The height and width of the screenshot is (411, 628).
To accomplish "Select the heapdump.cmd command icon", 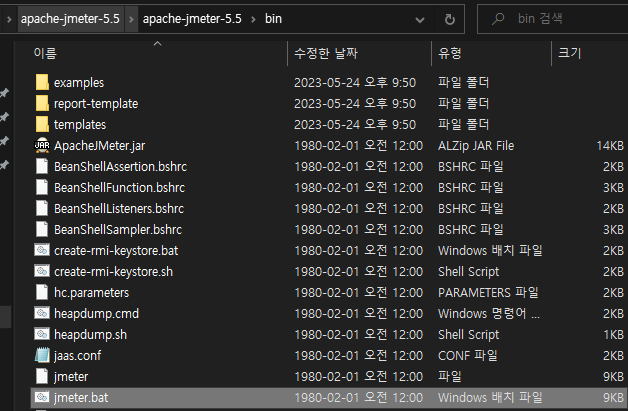I will tap(42, 313).
